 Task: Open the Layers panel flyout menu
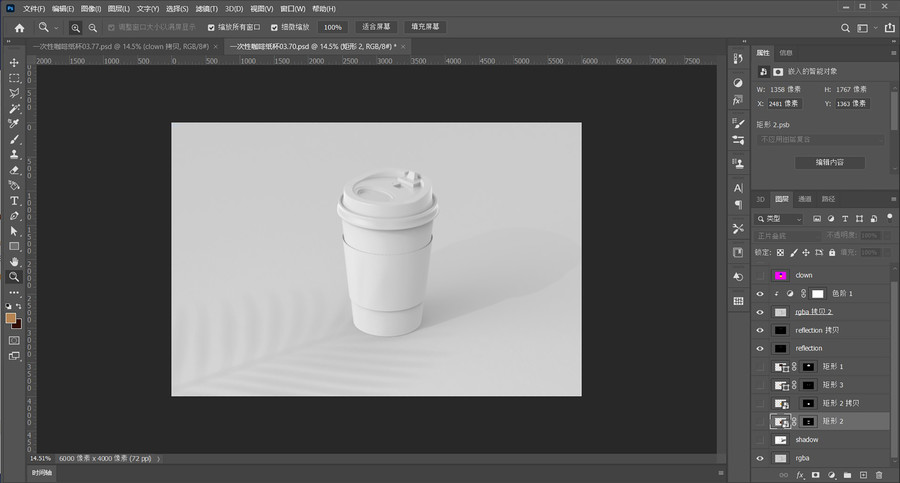pos(893,199)
